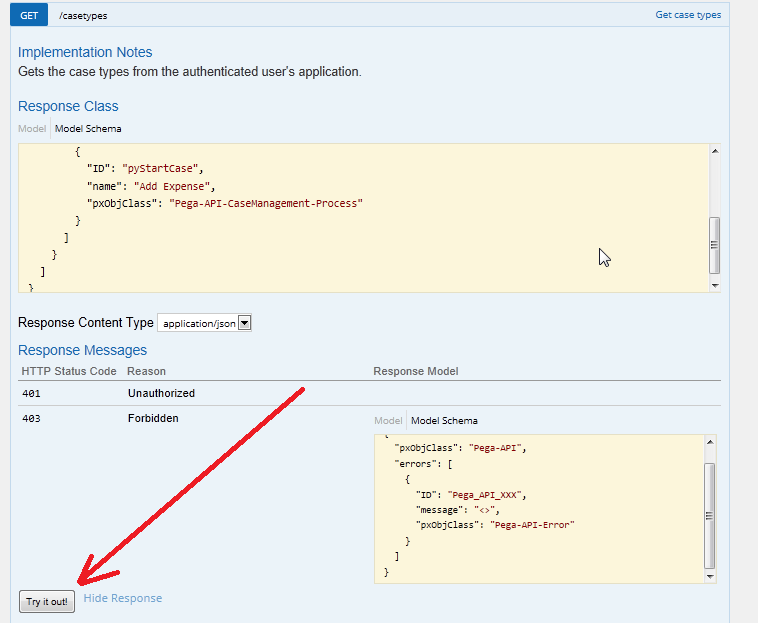Click the Response Class heading
Viewport: 758px width, 623px height.
[x=68, y=106]
